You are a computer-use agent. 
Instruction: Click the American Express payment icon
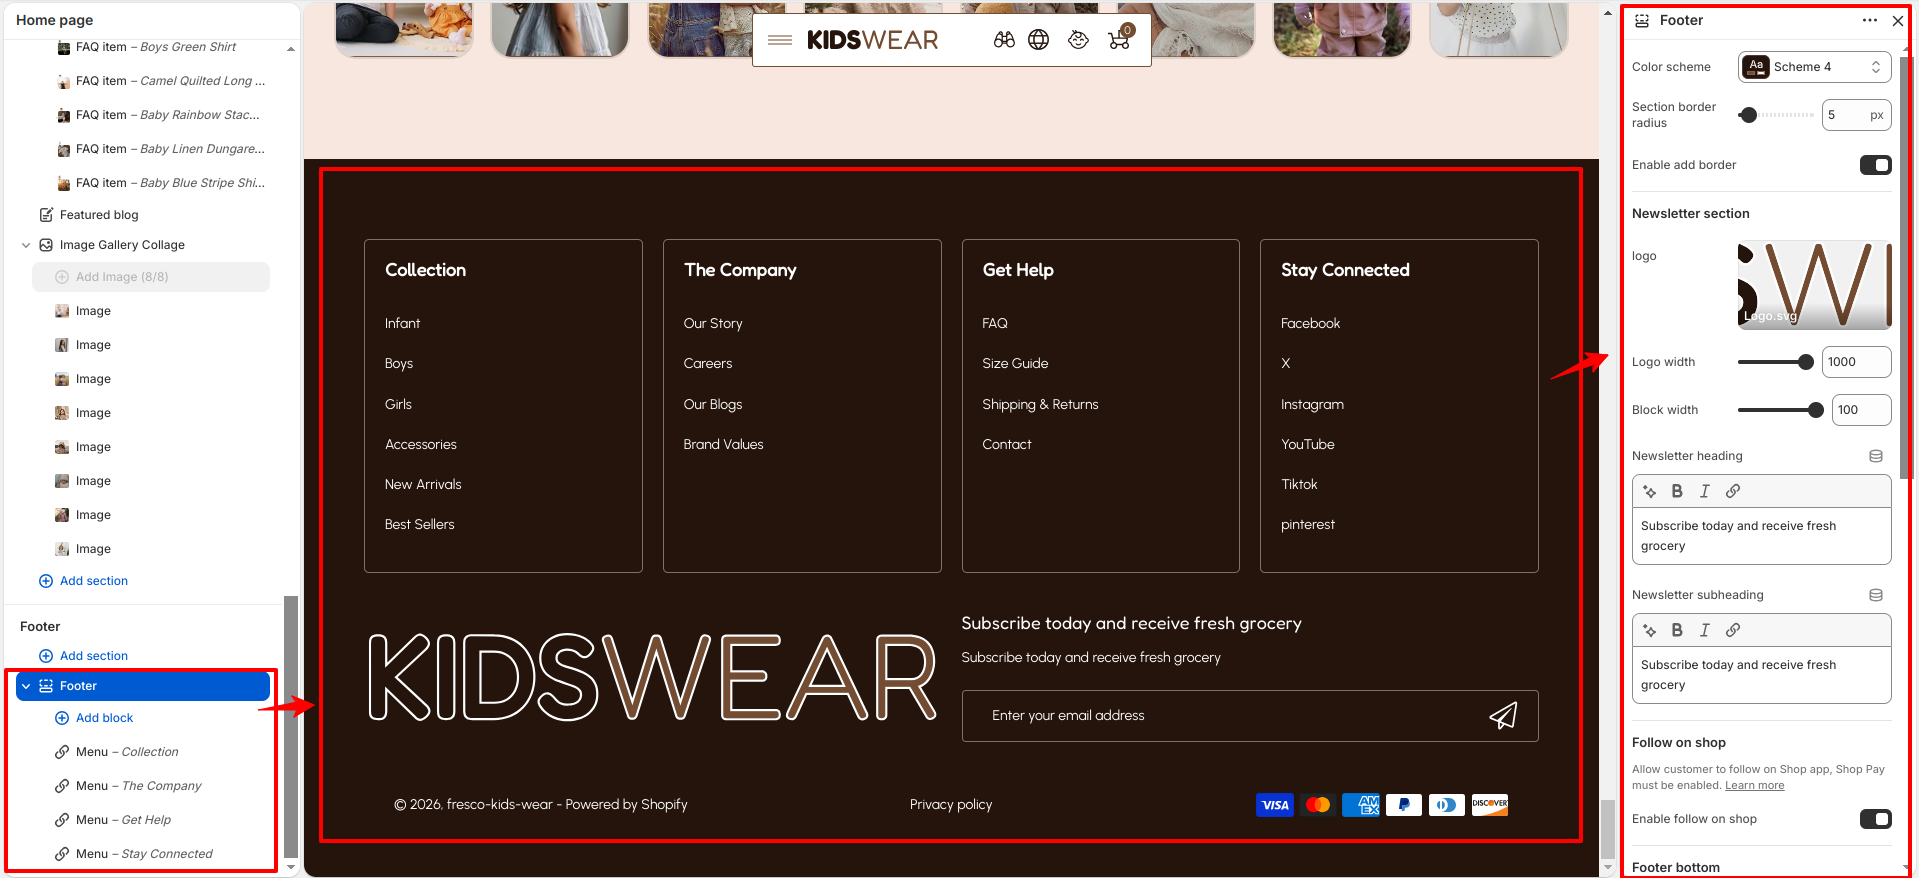[x=1361, y=805]
